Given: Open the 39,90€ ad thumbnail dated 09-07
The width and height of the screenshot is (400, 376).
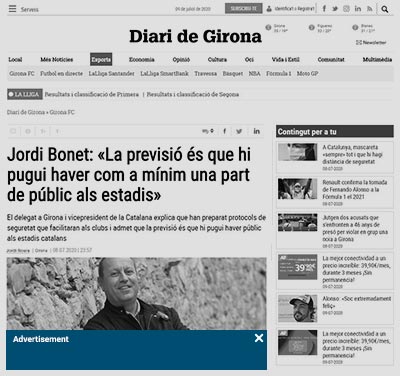Looking at the screenshot, I should tap(298, 267).
